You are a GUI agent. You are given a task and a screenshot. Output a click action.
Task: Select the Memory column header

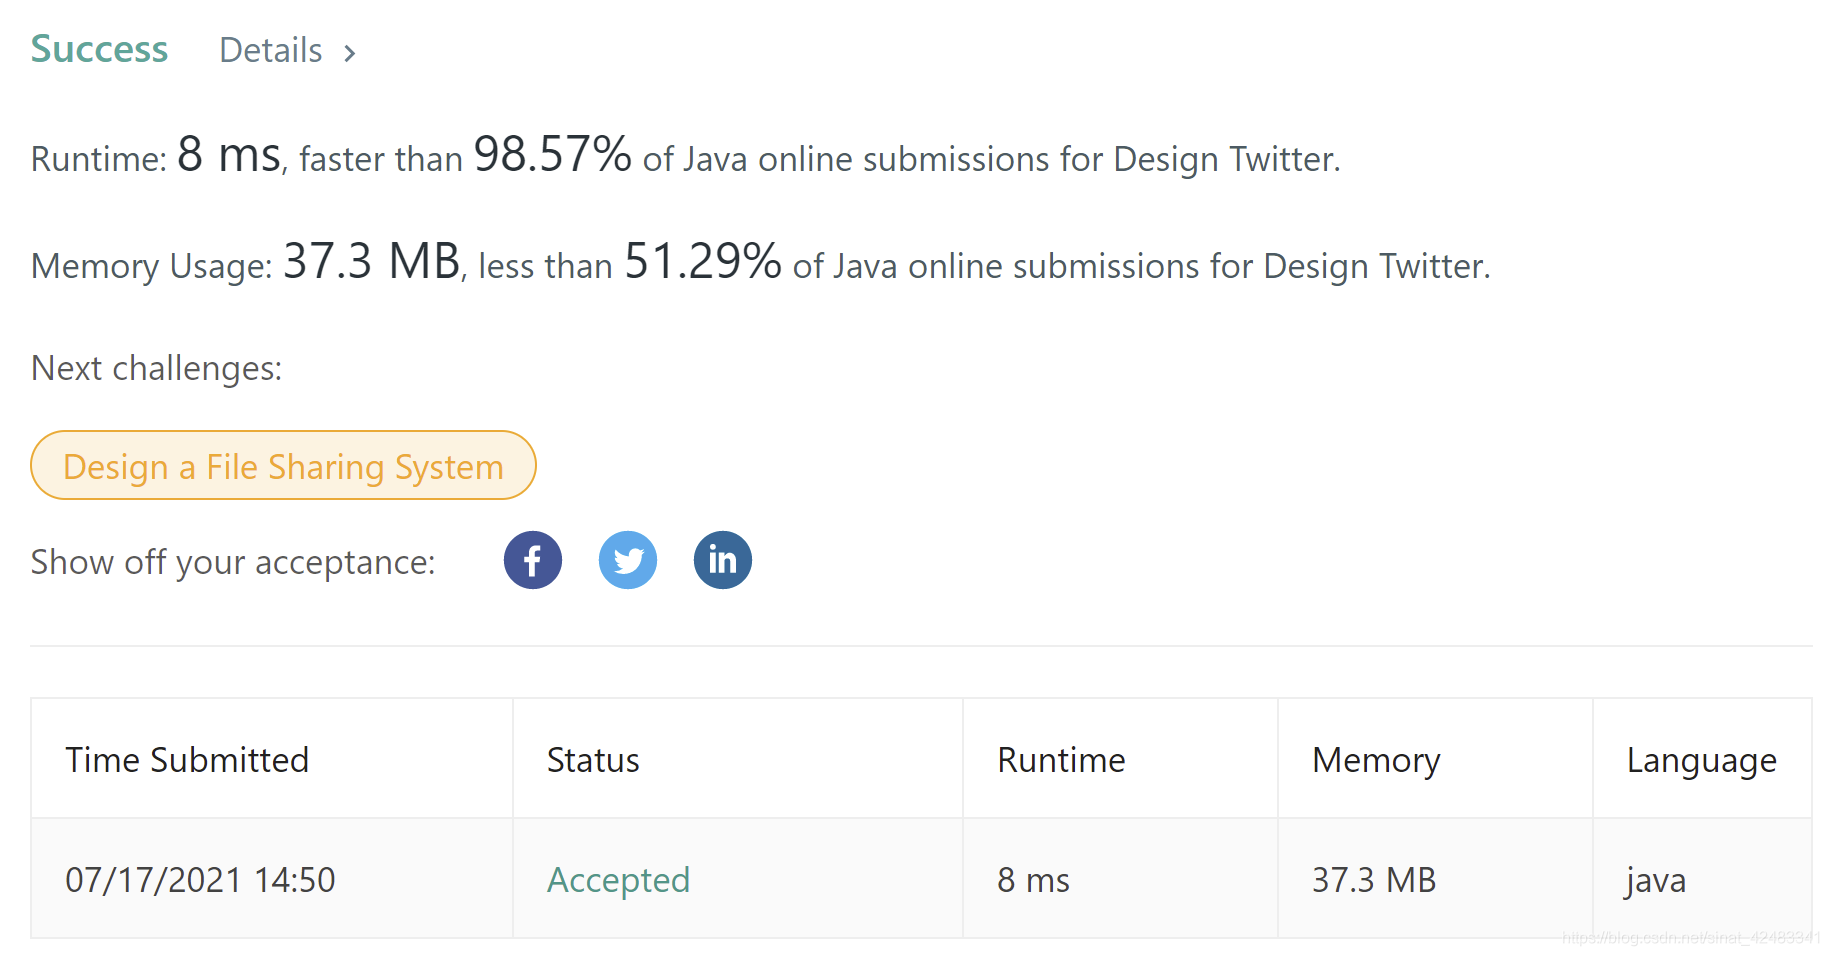pyautogui.click(x=1375, y=759)
